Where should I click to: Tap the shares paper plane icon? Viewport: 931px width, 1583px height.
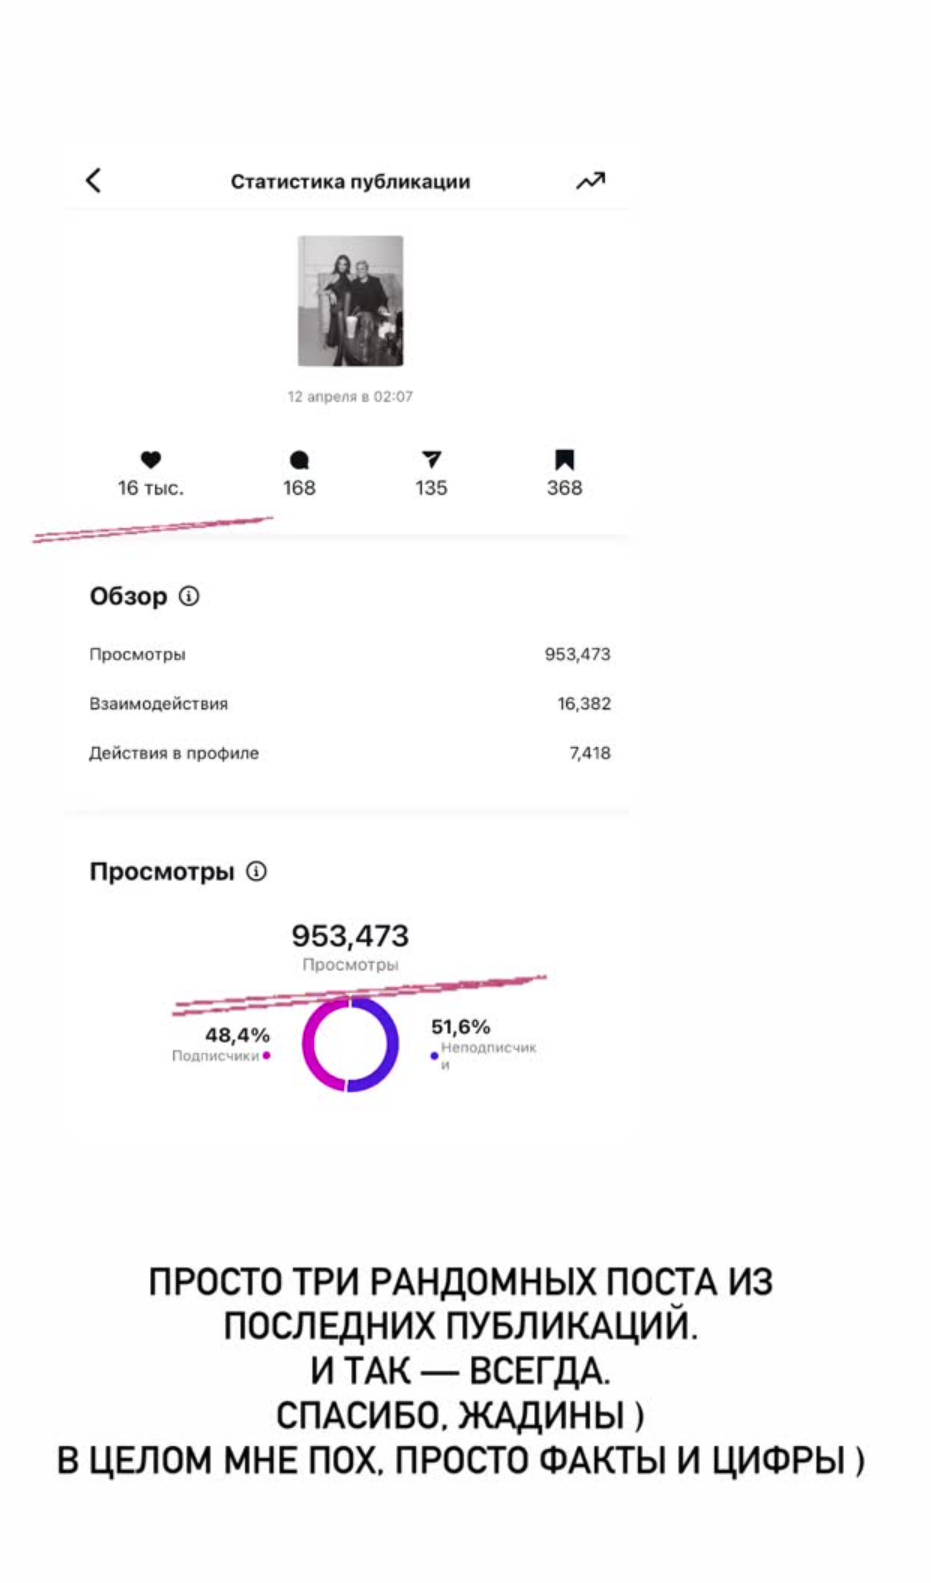[431, 459]
